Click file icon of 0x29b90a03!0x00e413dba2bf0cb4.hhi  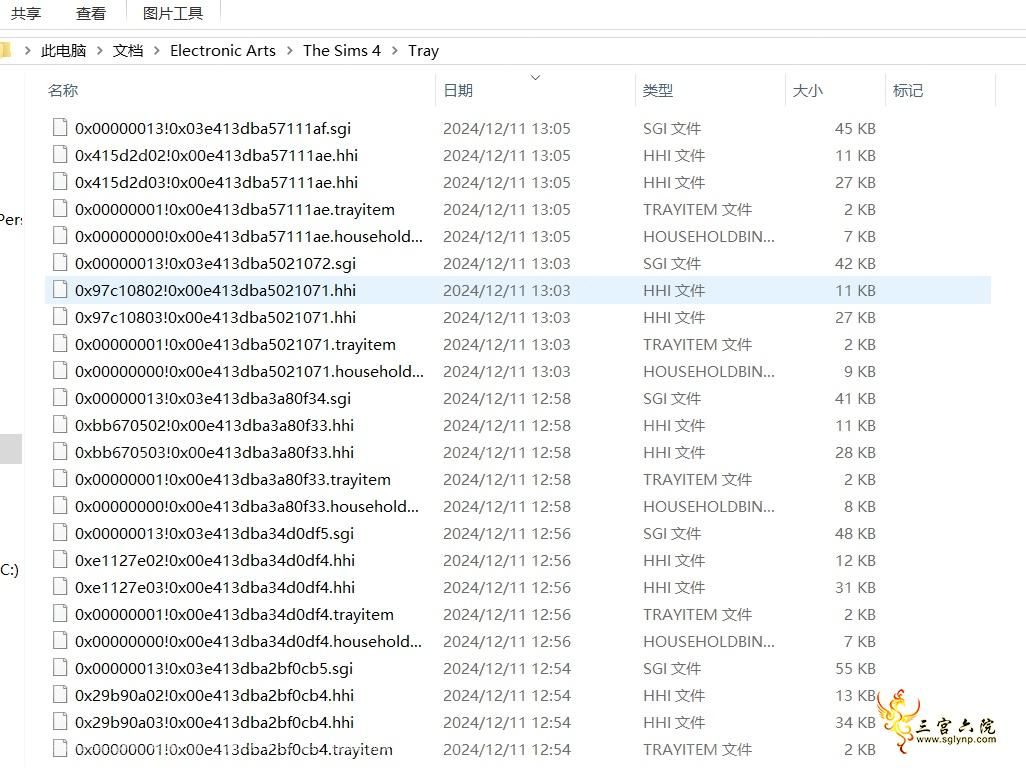pyautogui.click(x=60, y=722)
